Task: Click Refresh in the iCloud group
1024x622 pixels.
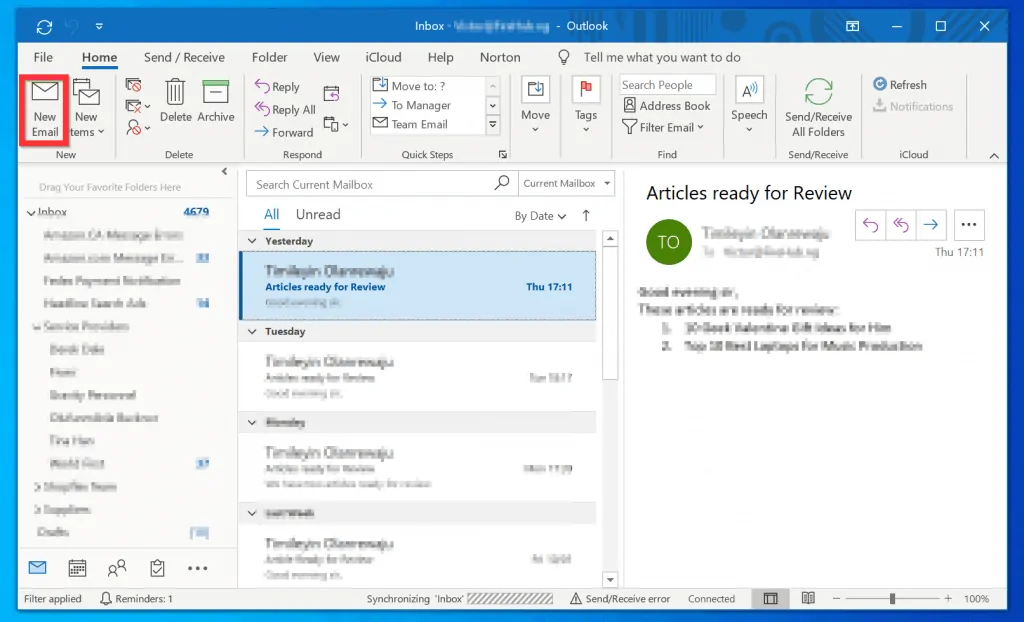Action: pos(898,84)
